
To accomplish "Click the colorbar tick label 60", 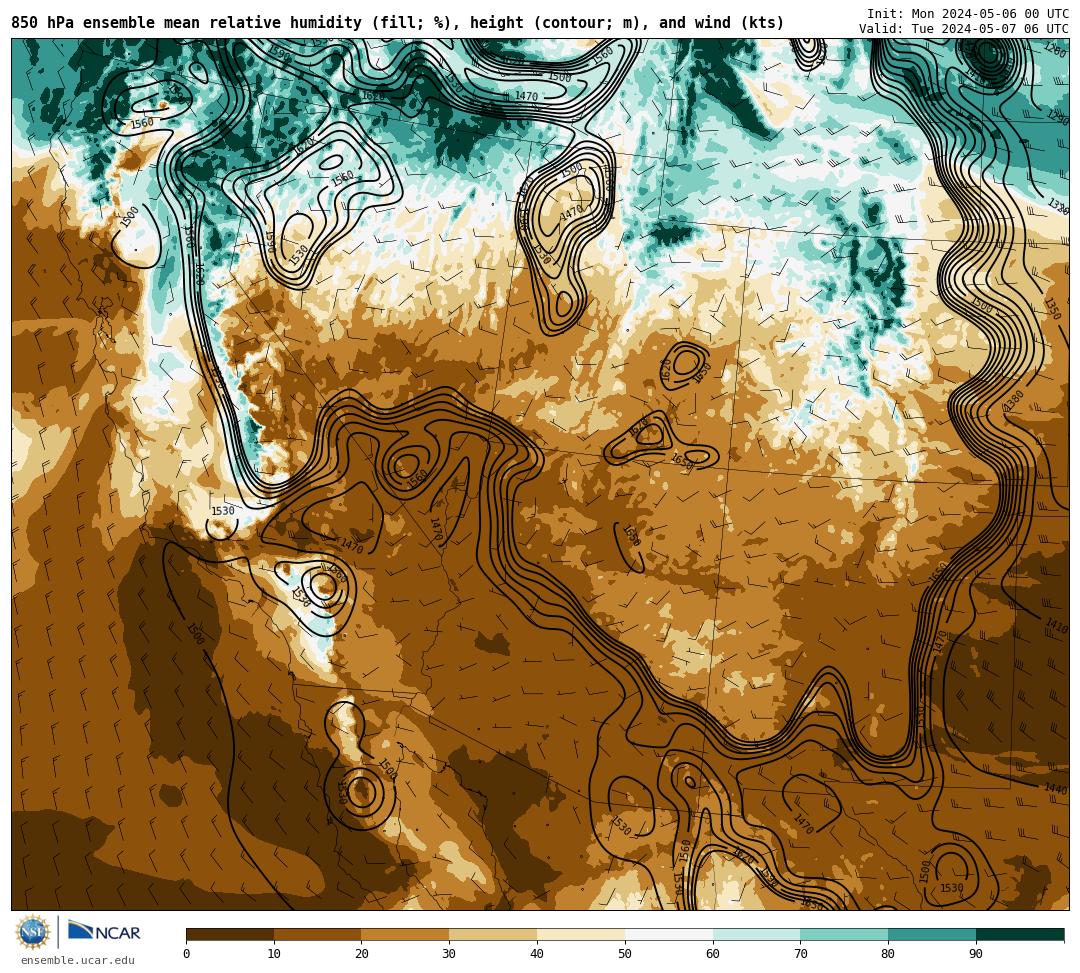I will click(713, 954).
